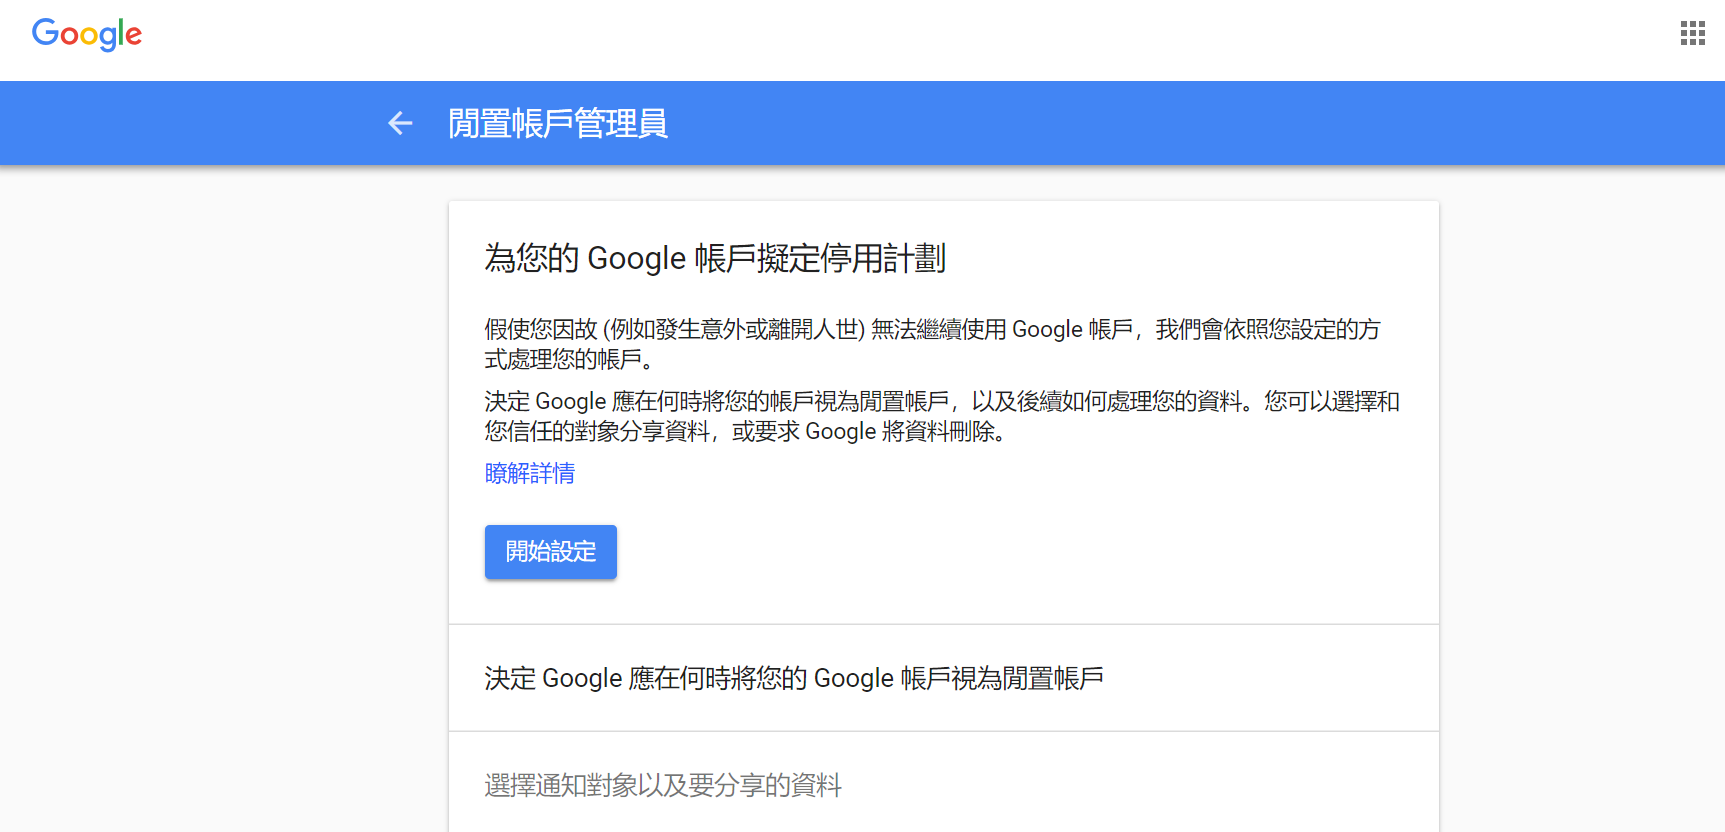This screenshot has width=1725, height=832.
Task: Expand 決定 Google 應在何時將您的 Google 帳戶視為閒置帳戶 section
Action: tap(944, 678)
